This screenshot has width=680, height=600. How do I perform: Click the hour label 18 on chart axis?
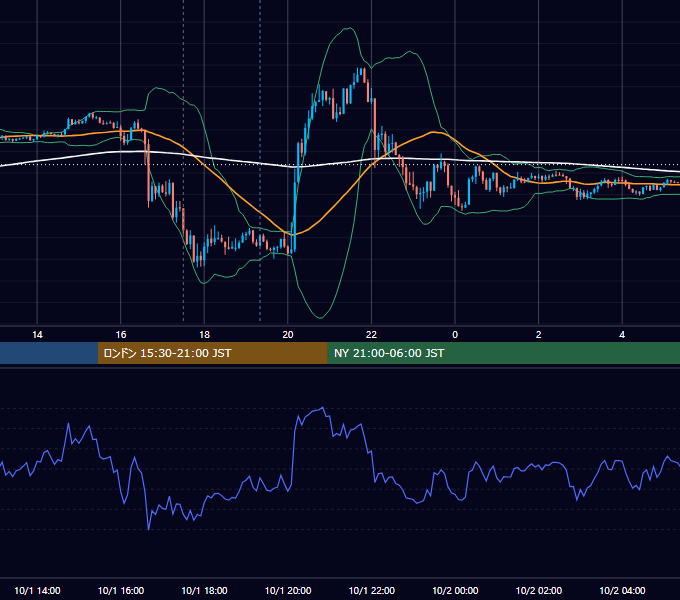(x=204, y=335)
